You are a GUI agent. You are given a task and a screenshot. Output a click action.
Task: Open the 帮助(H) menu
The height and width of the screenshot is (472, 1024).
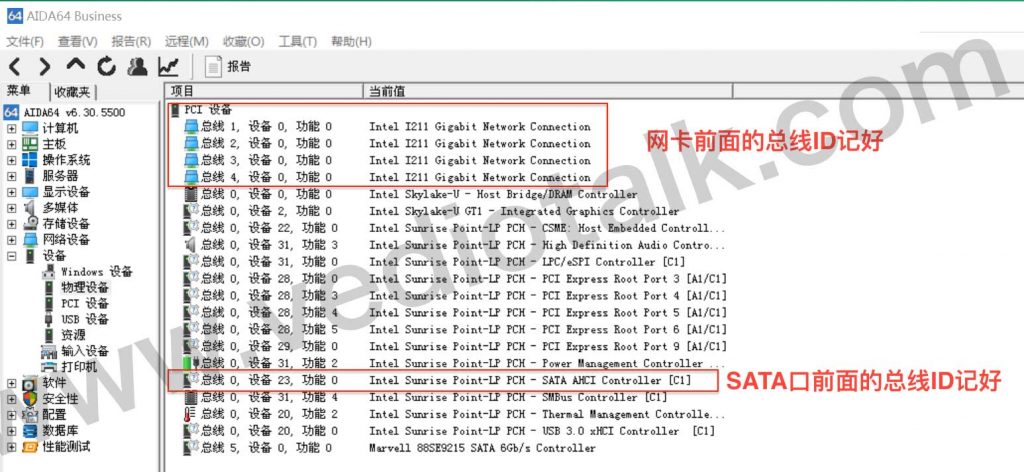coord(351,41)
